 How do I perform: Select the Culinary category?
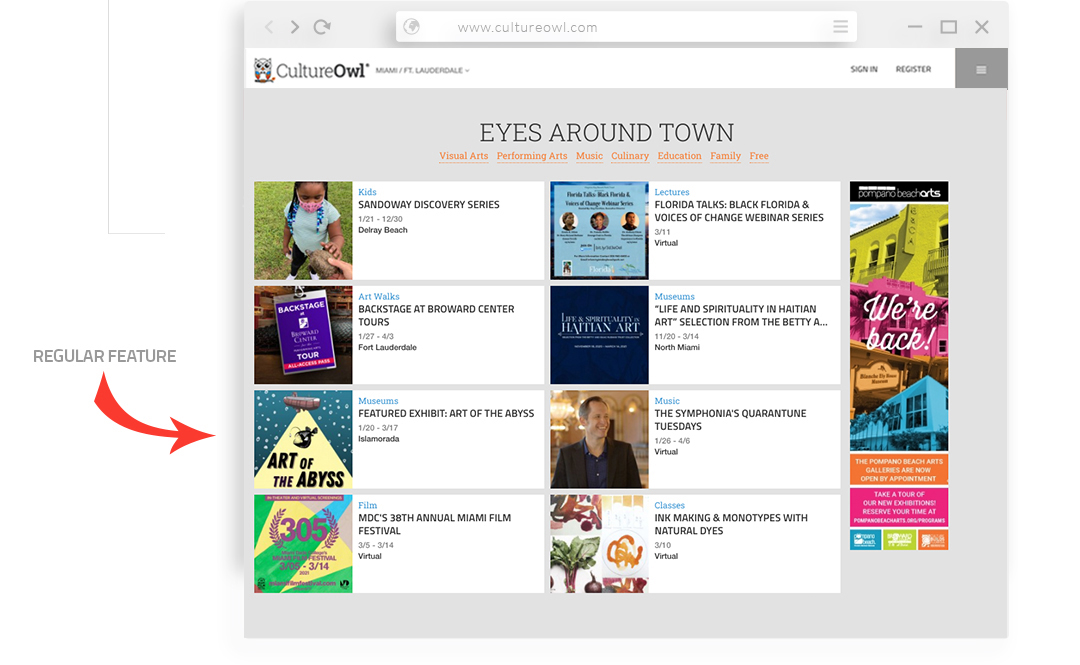click(630, 156)
